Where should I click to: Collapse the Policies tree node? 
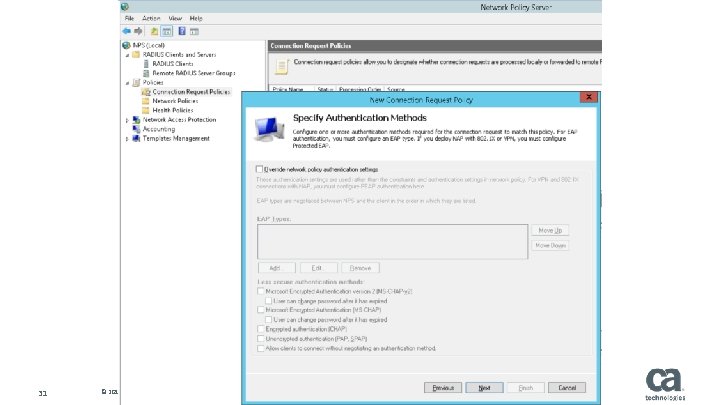pos(127,83)
